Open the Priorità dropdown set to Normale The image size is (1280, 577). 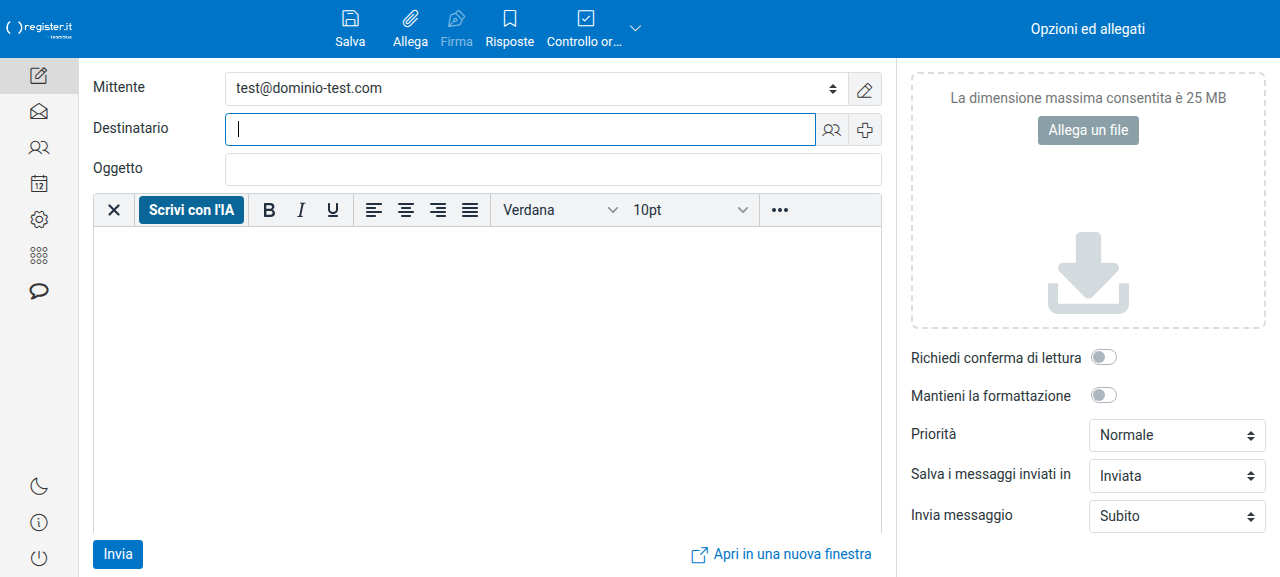tap(1177, 435)
